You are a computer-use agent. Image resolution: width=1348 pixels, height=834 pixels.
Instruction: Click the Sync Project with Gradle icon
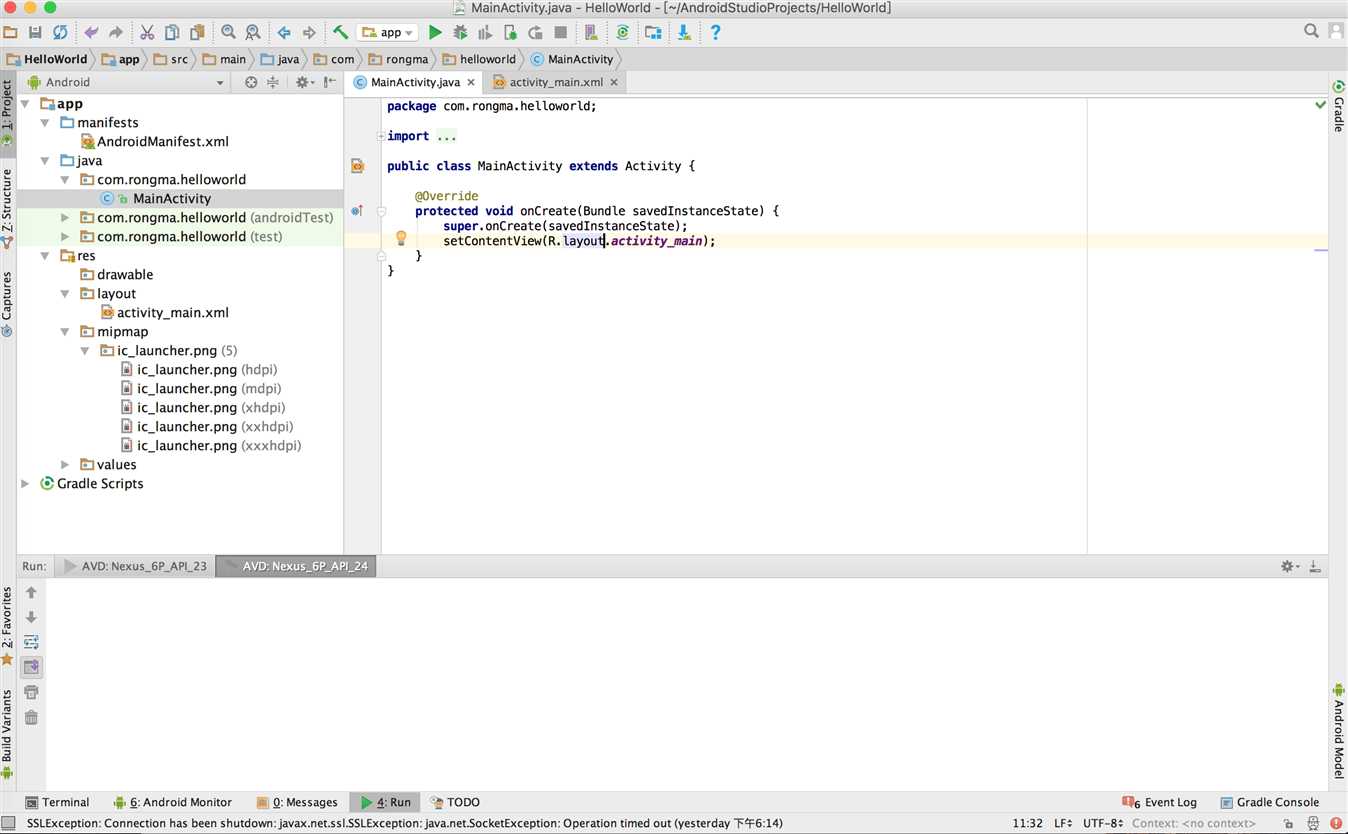(x=622, y=32)
